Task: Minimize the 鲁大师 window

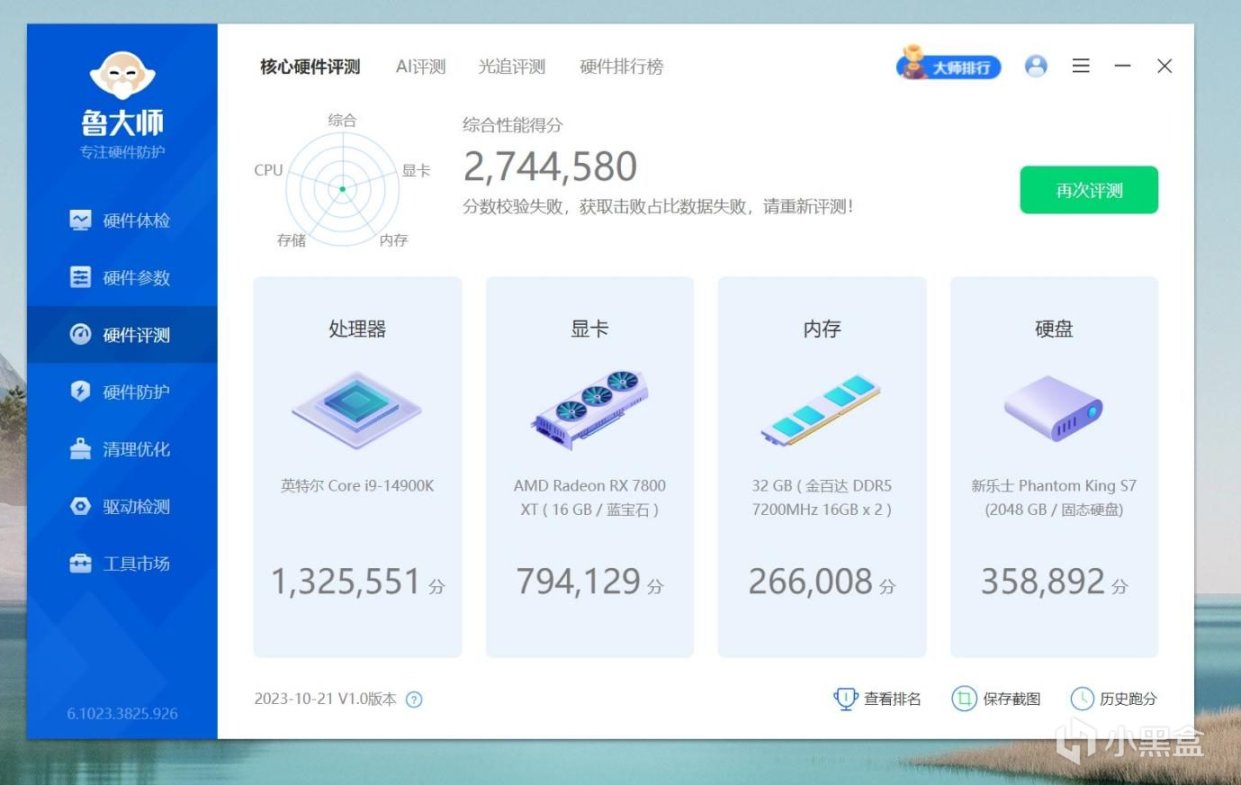Action: [1123, 66]
